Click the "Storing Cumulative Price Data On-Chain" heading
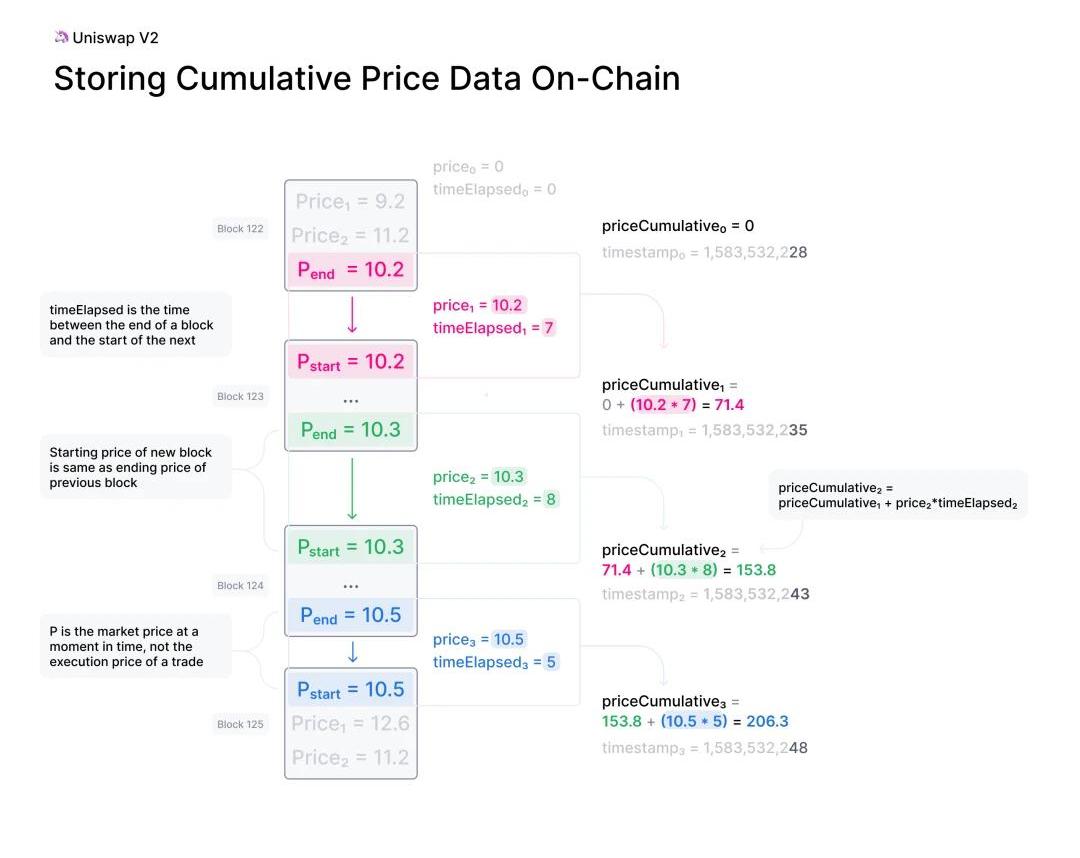1080x858 pixels. coord(367,79)
